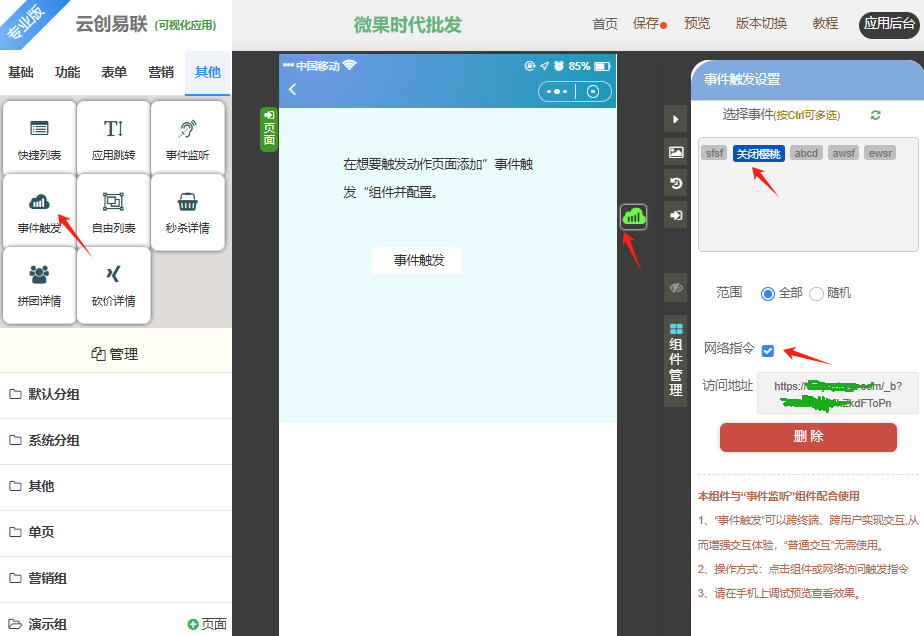Toggle the 网络指令 checkbox
924x636 pixels.
tap(768, 351)
